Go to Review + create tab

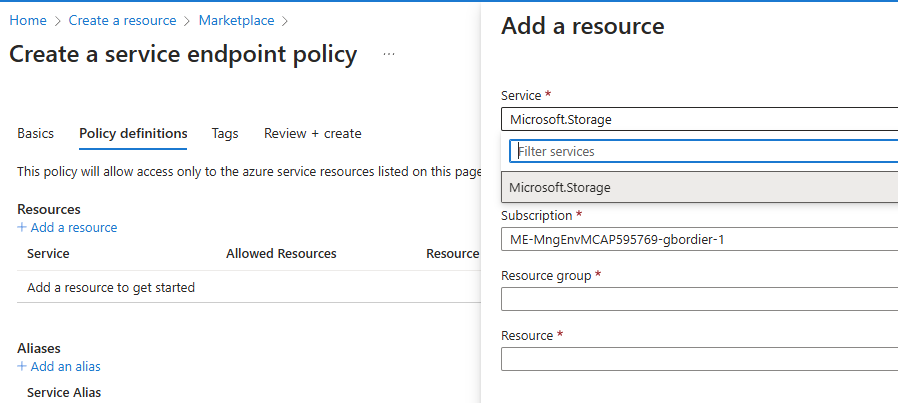(x=313, y=133)
